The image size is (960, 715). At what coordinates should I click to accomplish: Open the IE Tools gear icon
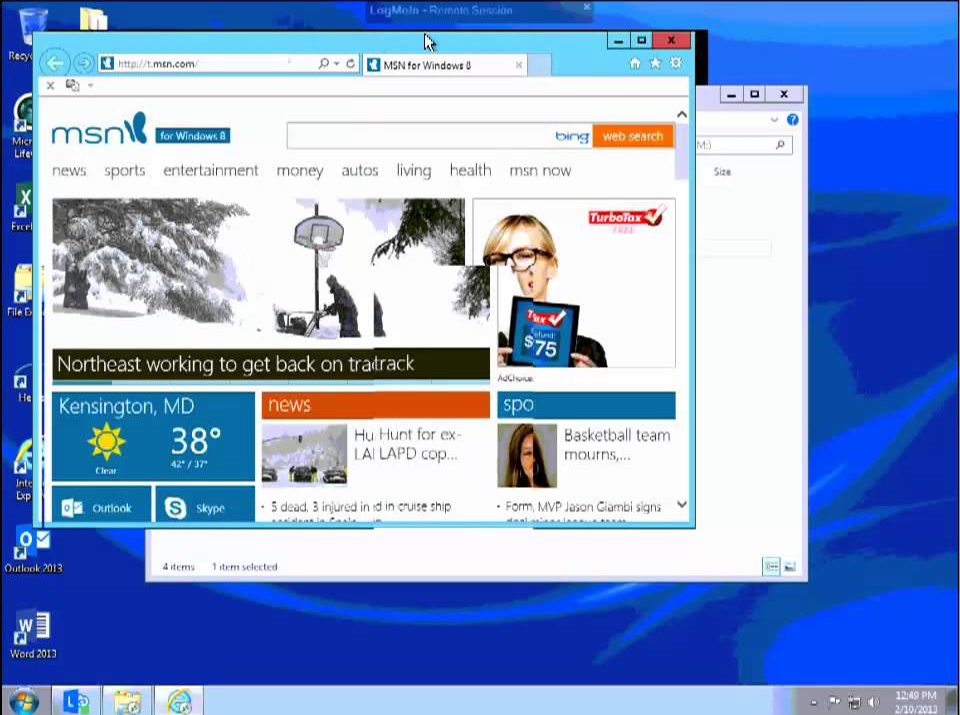pos(676,64)
